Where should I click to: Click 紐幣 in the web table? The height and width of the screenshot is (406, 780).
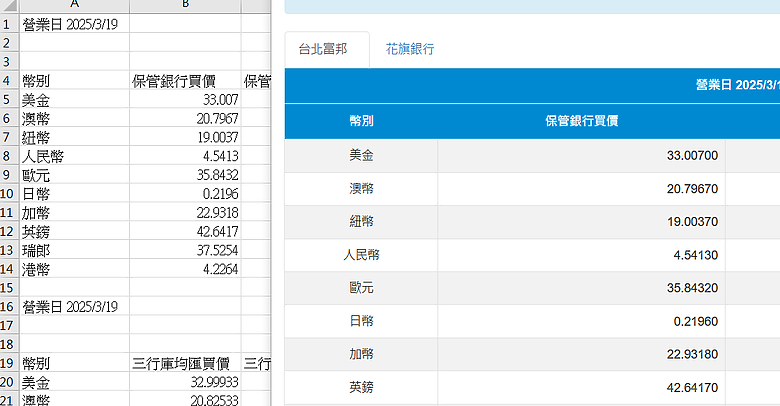[x=361, y=221]
